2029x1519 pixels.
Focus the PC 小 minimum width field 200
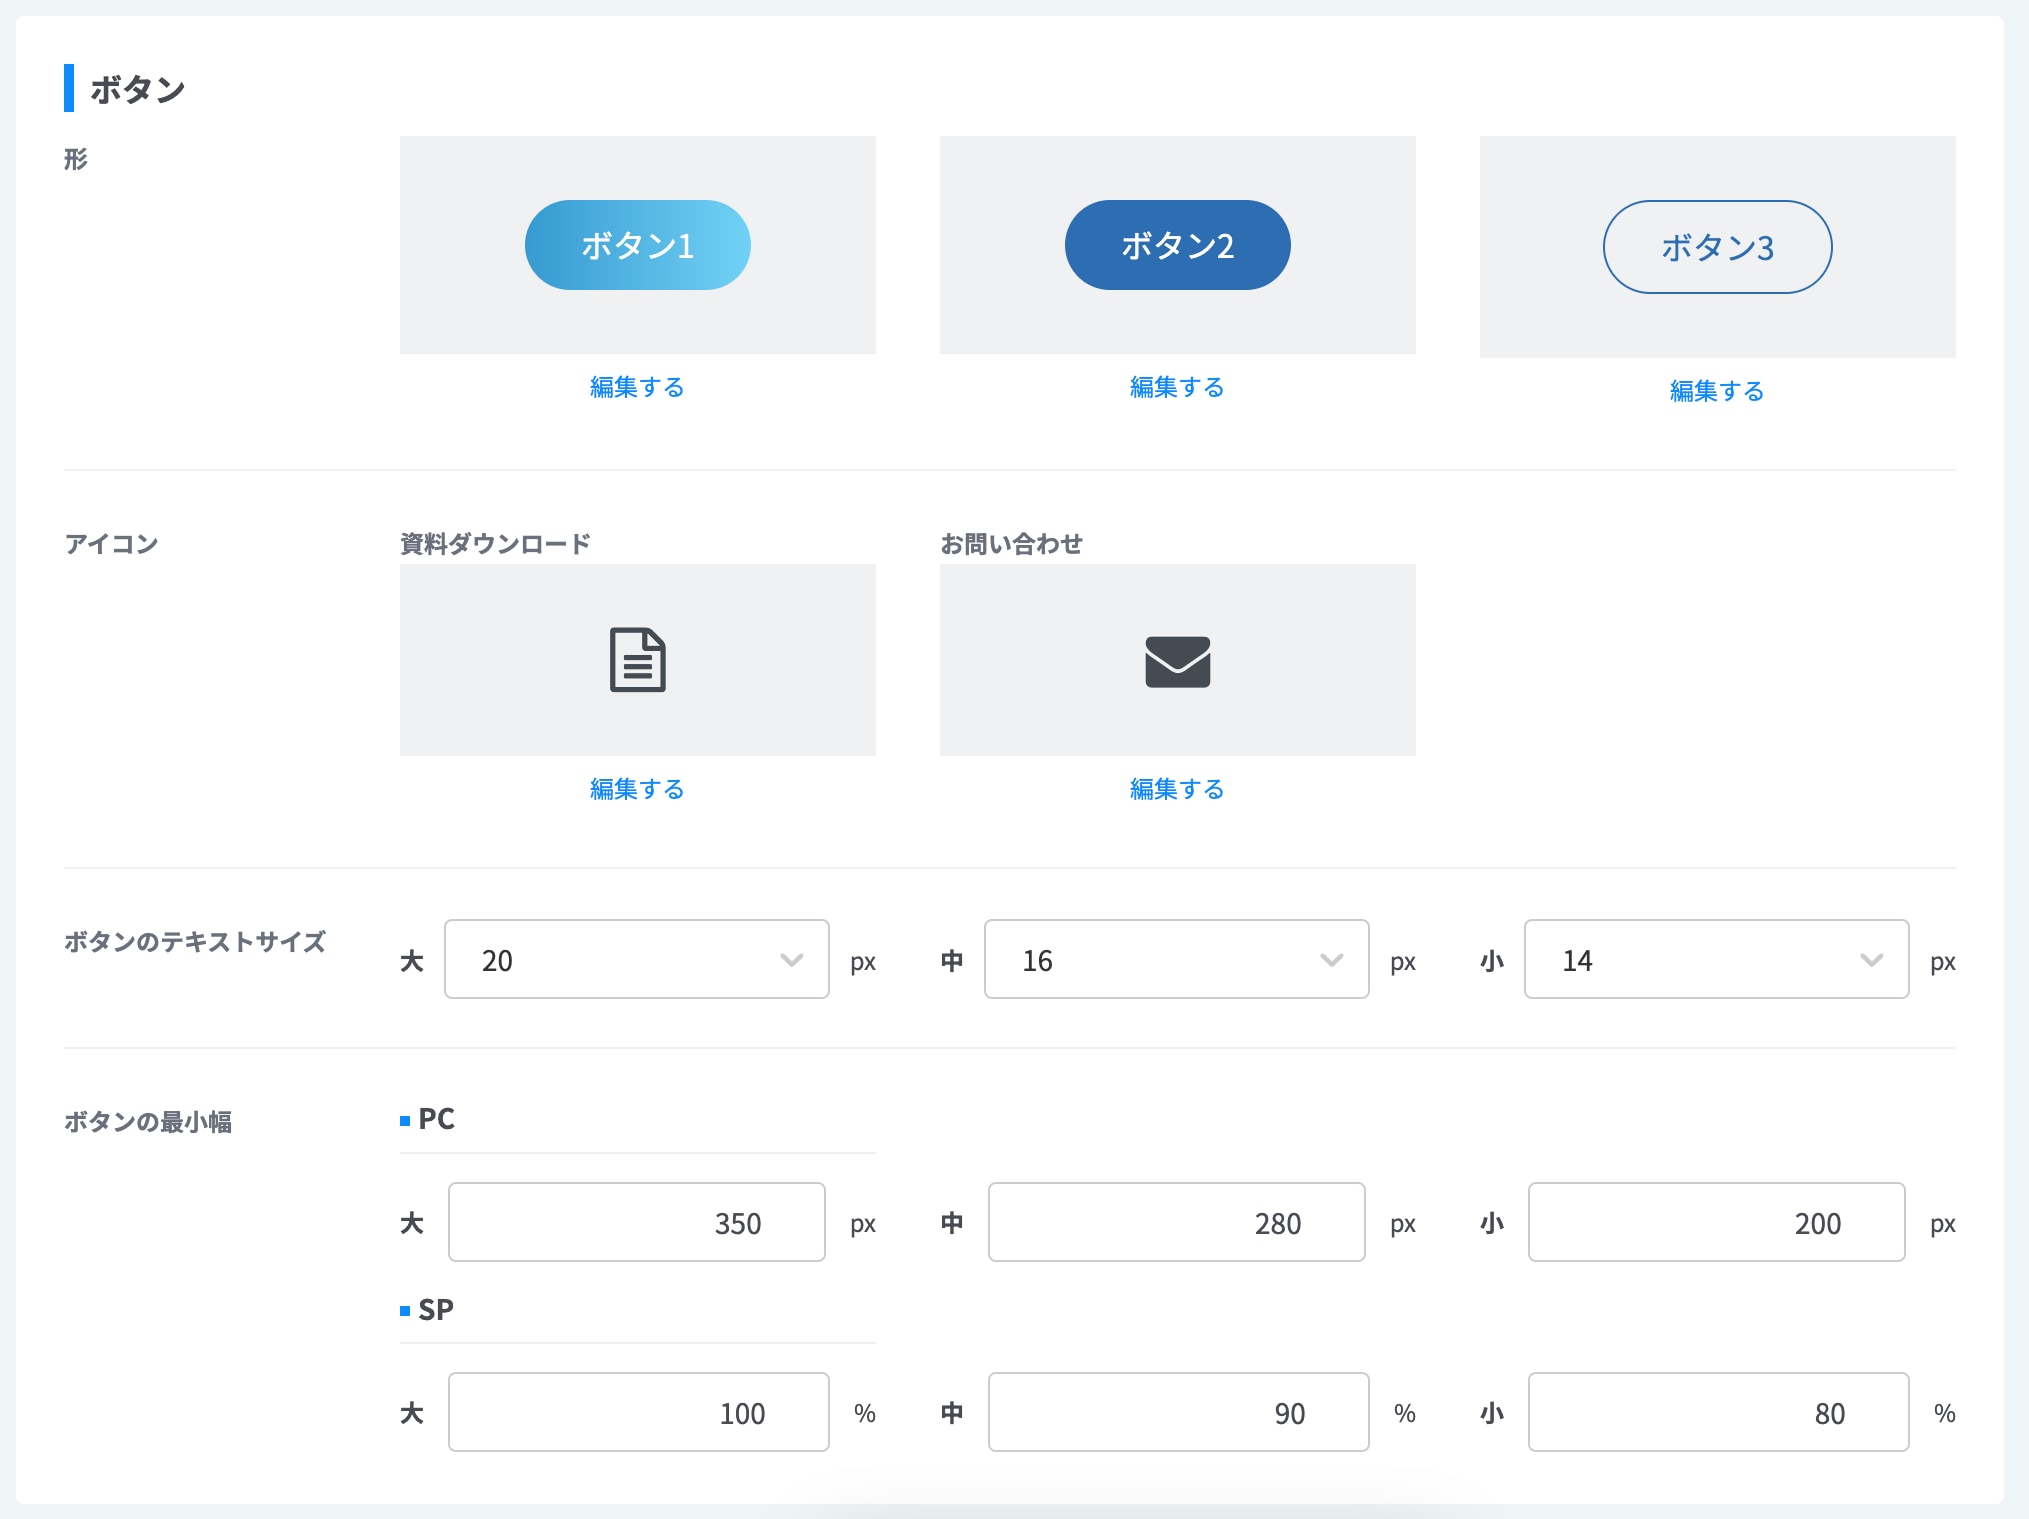tap(1717, 1222)
